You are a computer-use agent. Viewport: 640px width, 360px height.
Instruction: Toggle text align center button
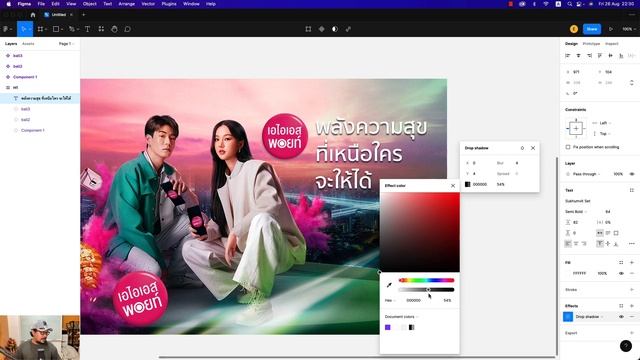coord(576,244)
